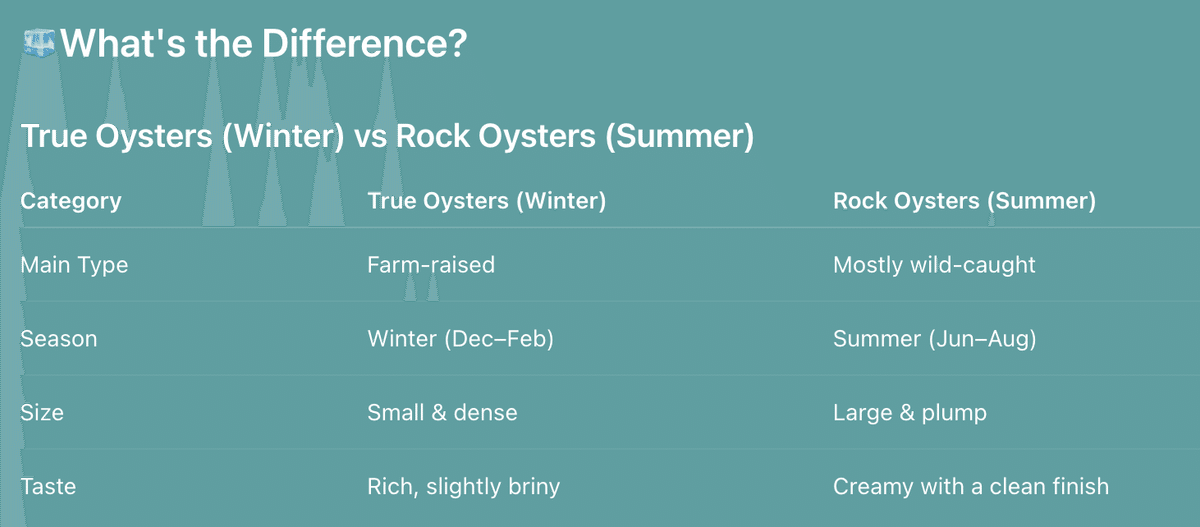Click the True Oysters vs Rock Oysters subheading

coord(388,136)
